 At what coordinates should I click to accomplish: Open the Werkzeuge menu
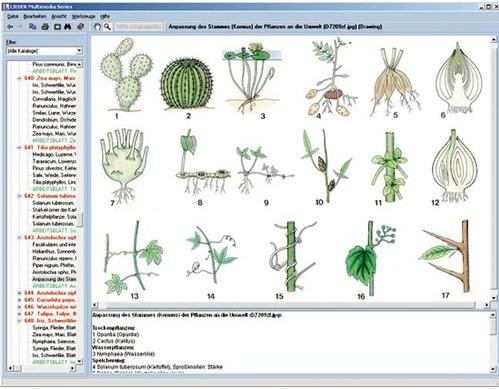(x=84, y=16)
